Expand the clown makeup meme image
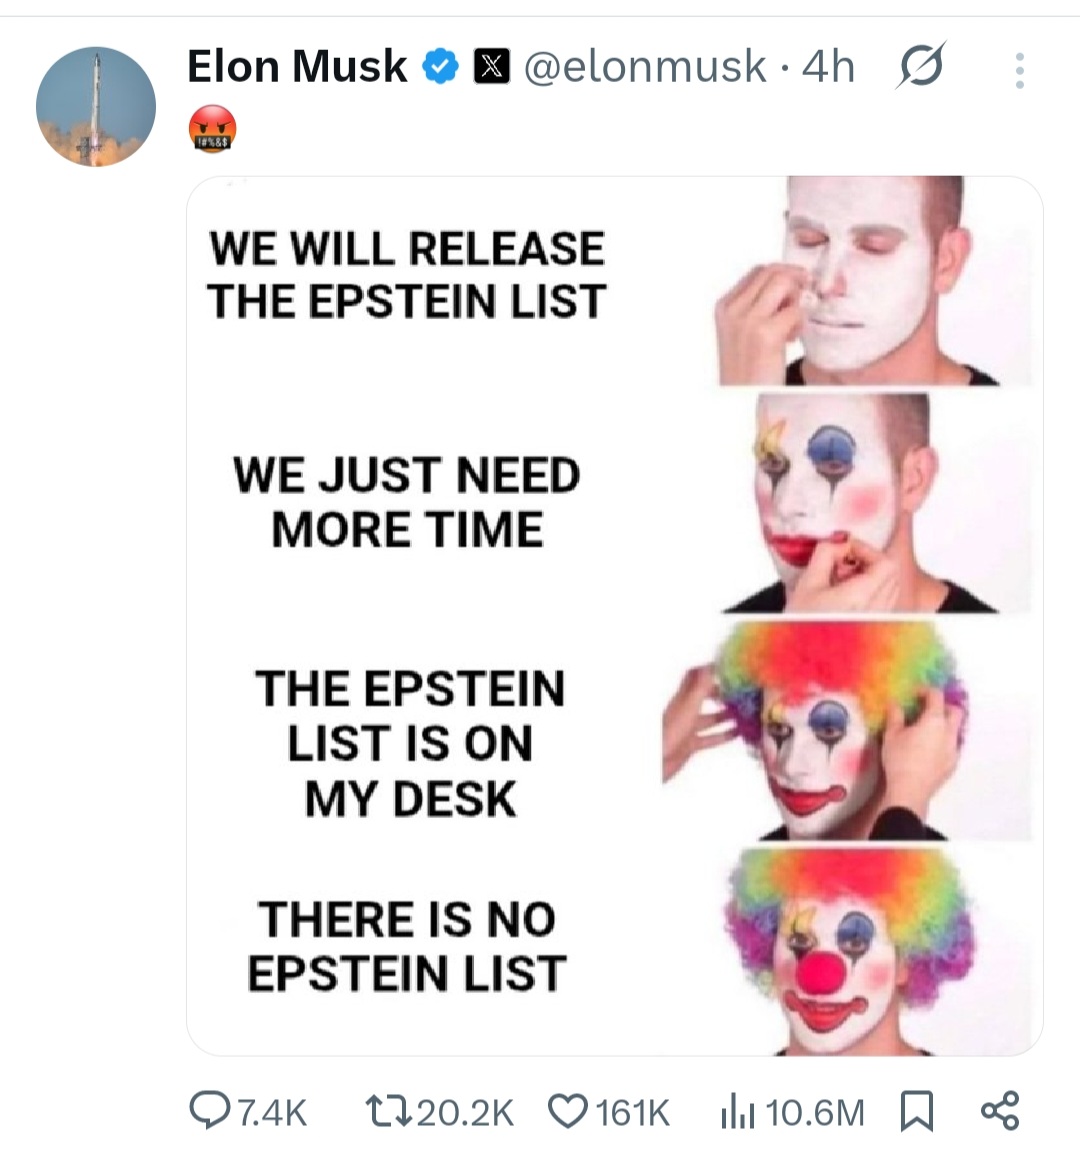The width and height of the screenshot is (1080, 1155). pos(615,616)
